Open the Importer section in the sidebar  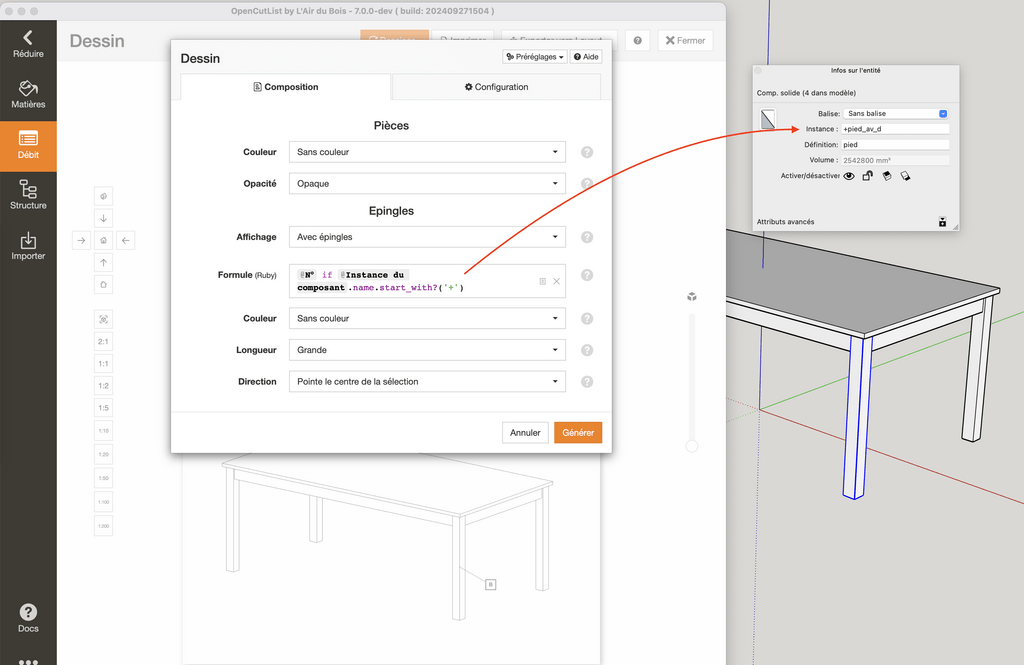[28, 246]
